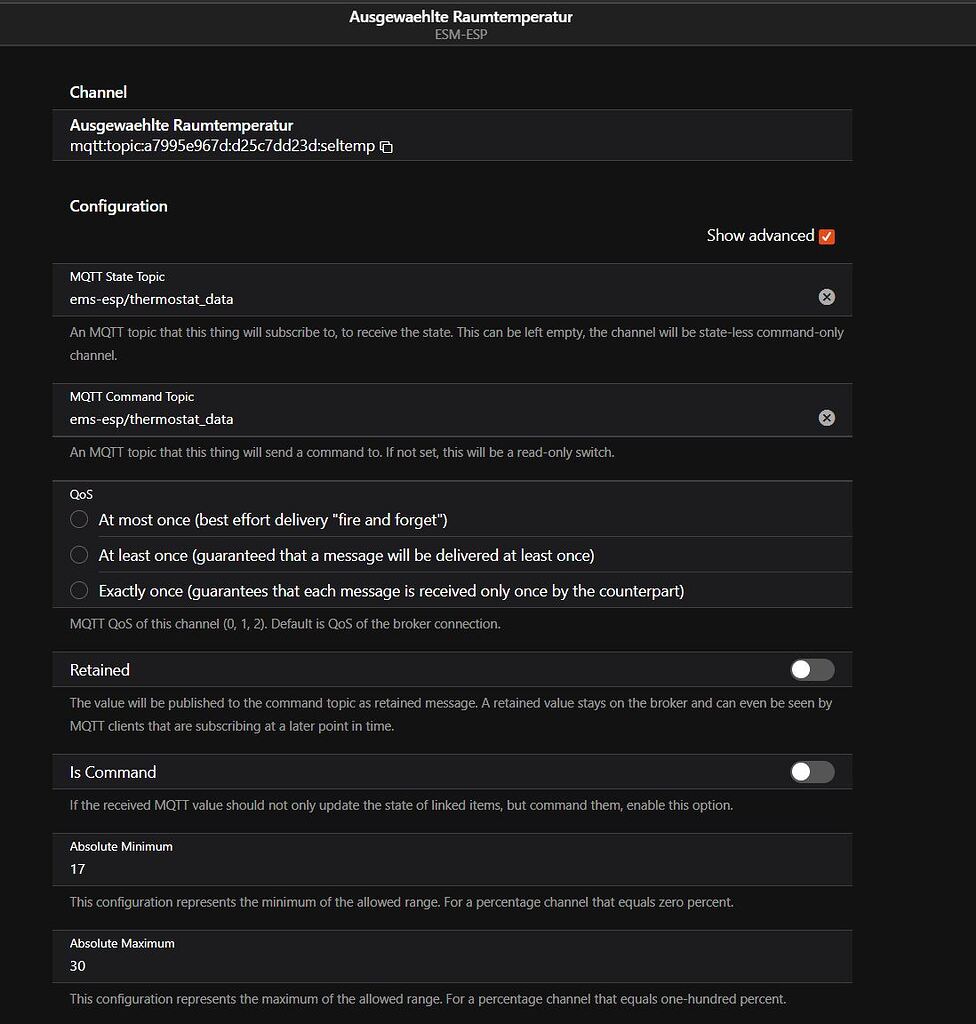This screenshot has width=976, height=1024.
Task: Click the QoS section label
Action: click(81, 494)
